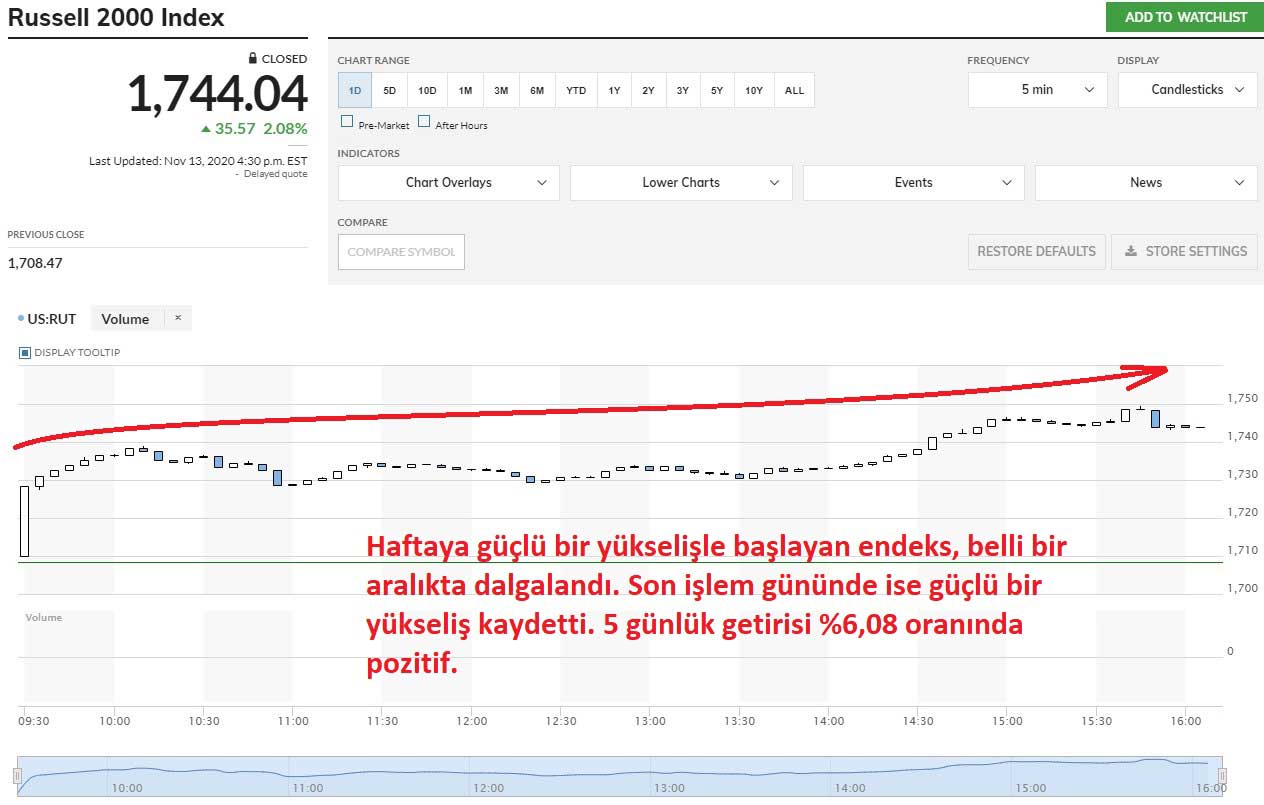Click the Delayed quote note
Image resolution: width=1264 pixels, height=805 pixels.
pos(276,174)
